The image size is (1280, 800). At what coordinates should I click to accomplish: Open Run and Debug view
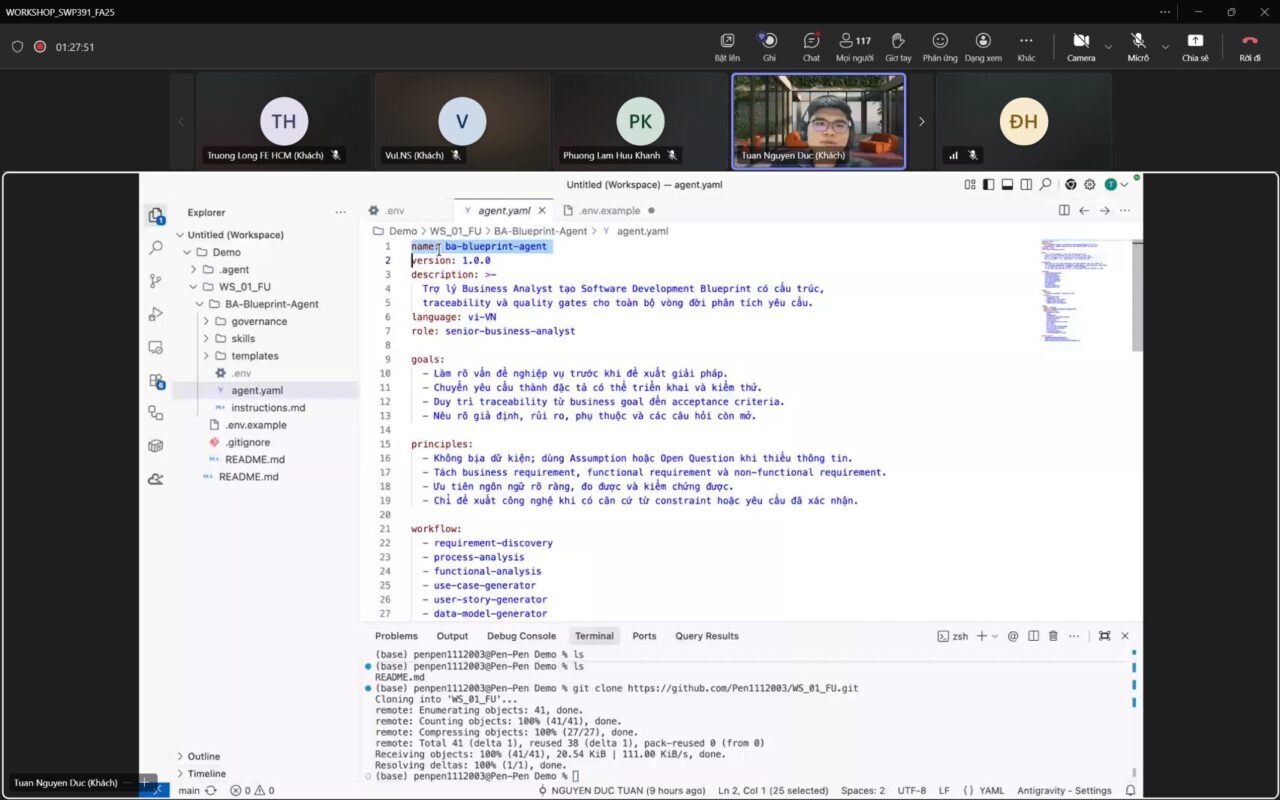pyautogui.click(x=156, y=314)
